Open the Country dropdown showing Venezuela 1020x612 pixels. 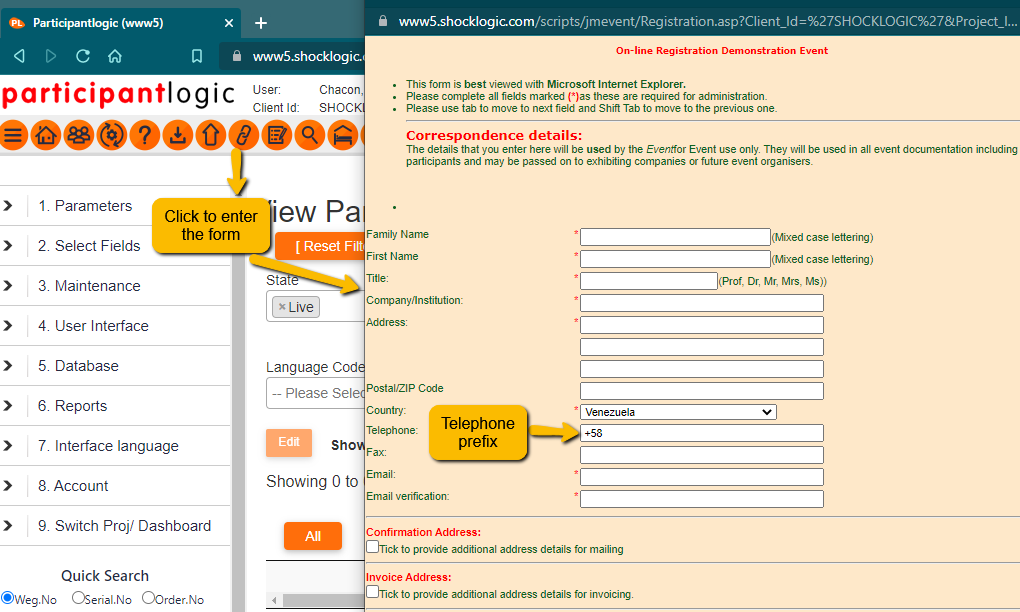click(678, 411)
